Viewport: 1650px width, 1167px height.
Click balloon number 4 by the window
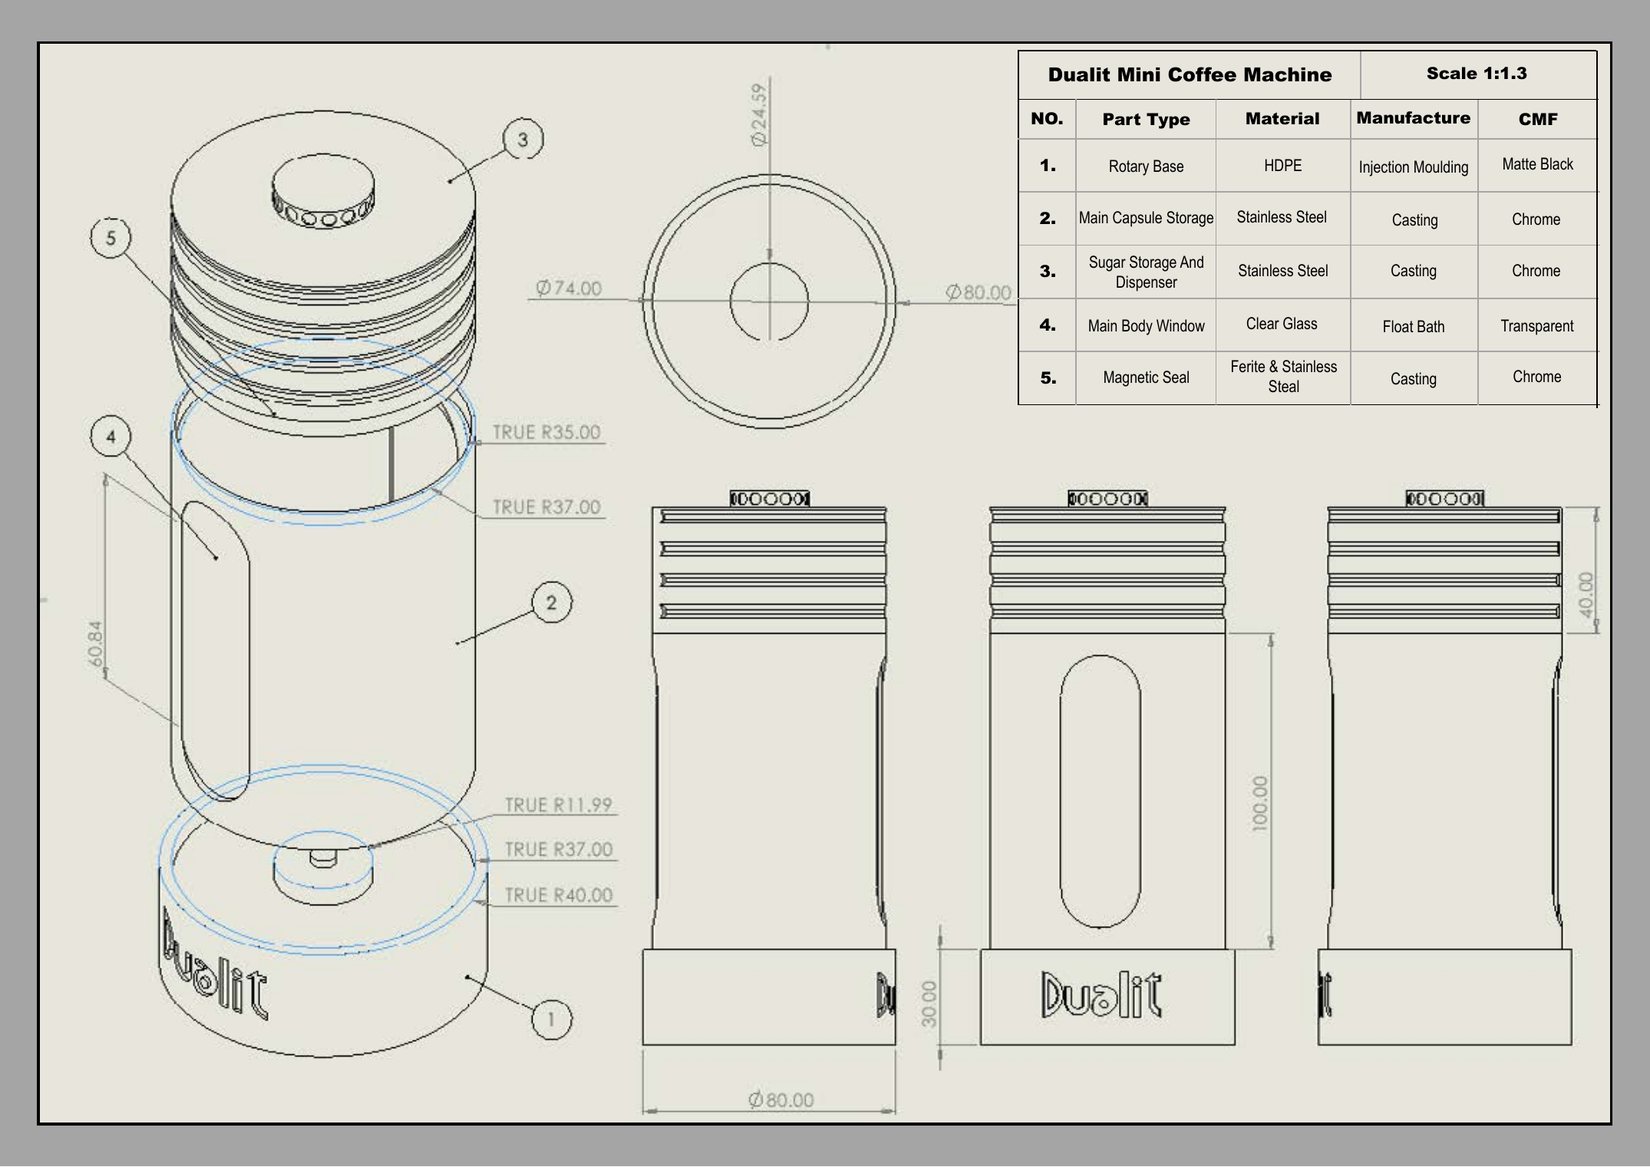[x=111, y=437]
